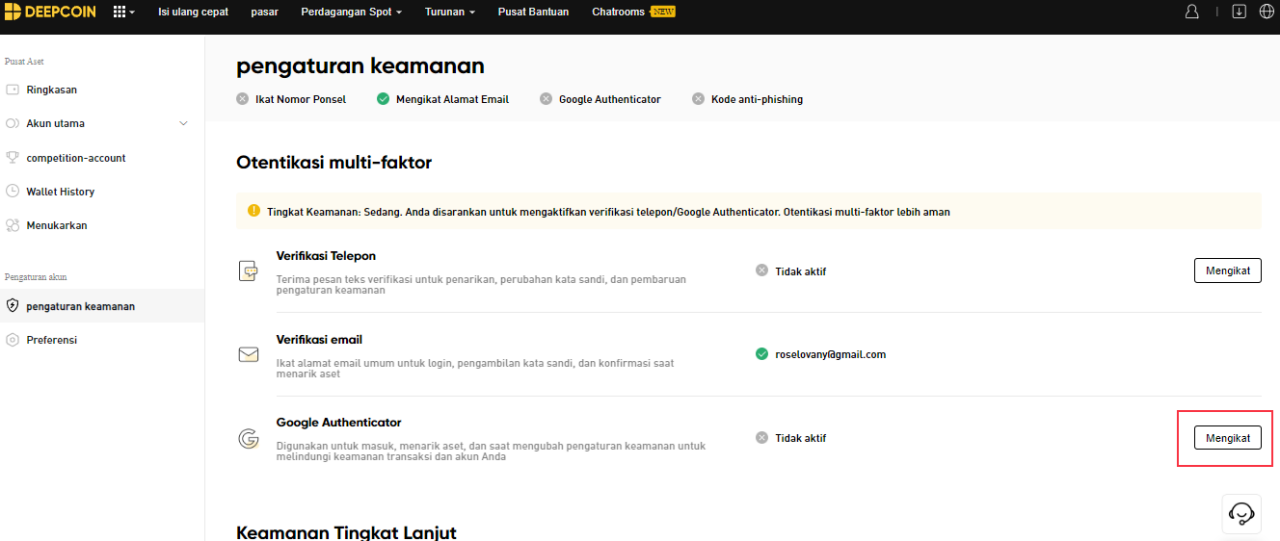The height and width of the screenshot is (541, 1280).
Task: Expand the Perdagangan Spot dropdown
Action: (x=351, y=12)
